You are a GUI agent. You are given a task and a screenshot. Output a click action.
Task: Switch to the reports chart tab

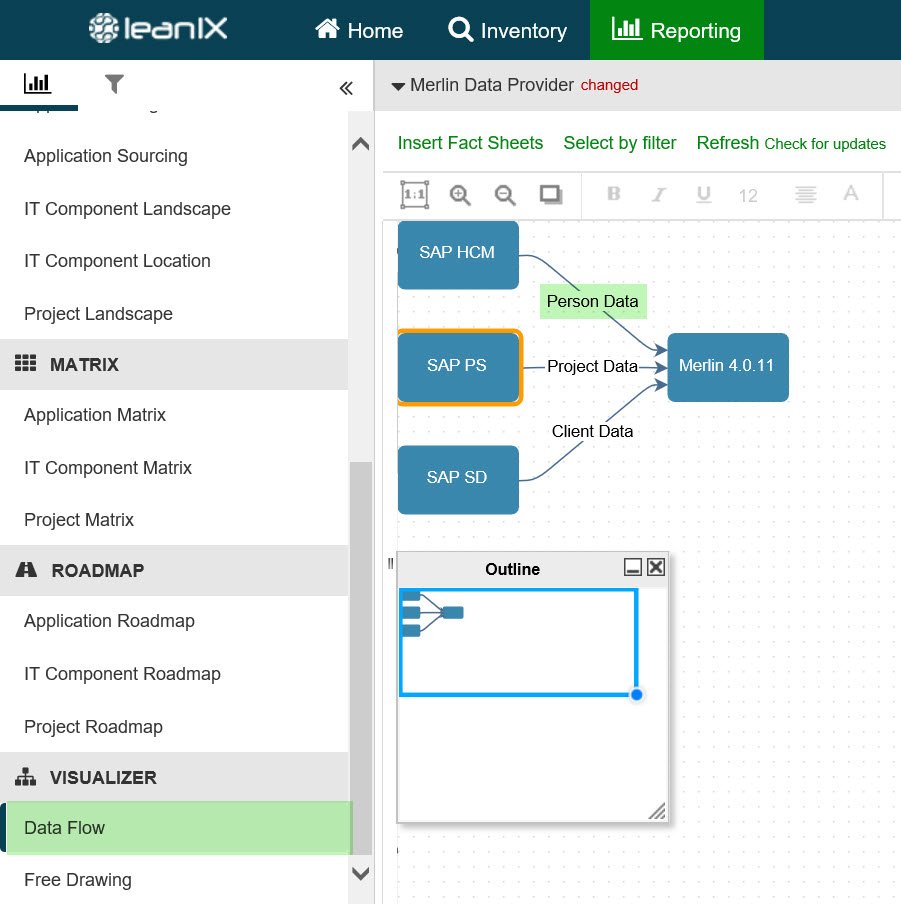[x=37, y=84]
